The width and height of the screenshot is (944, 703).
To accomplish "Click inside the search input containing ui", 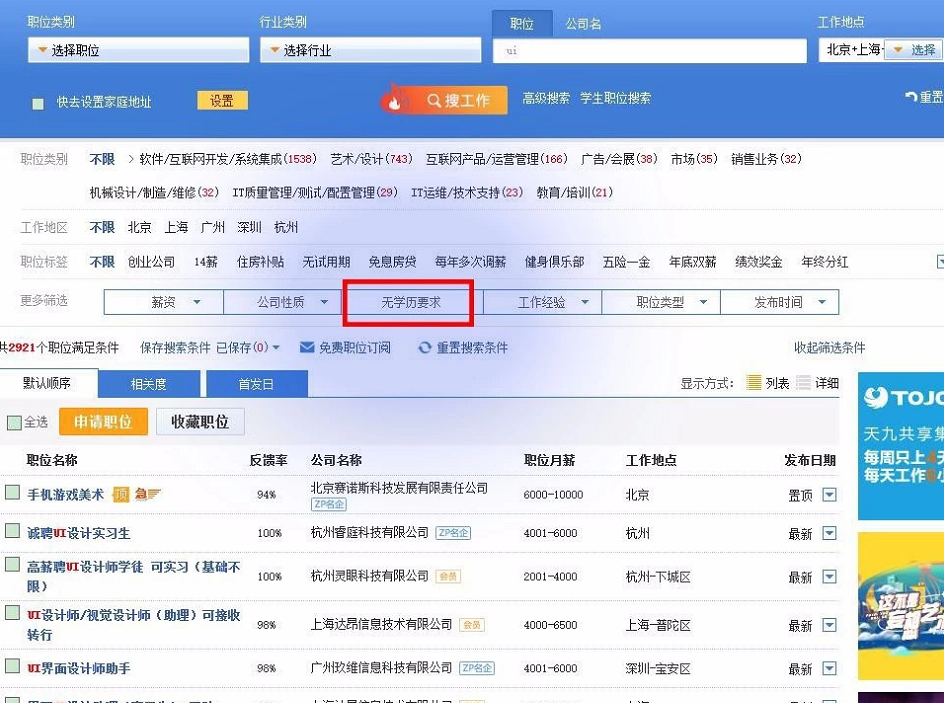I will pos(650,49).
